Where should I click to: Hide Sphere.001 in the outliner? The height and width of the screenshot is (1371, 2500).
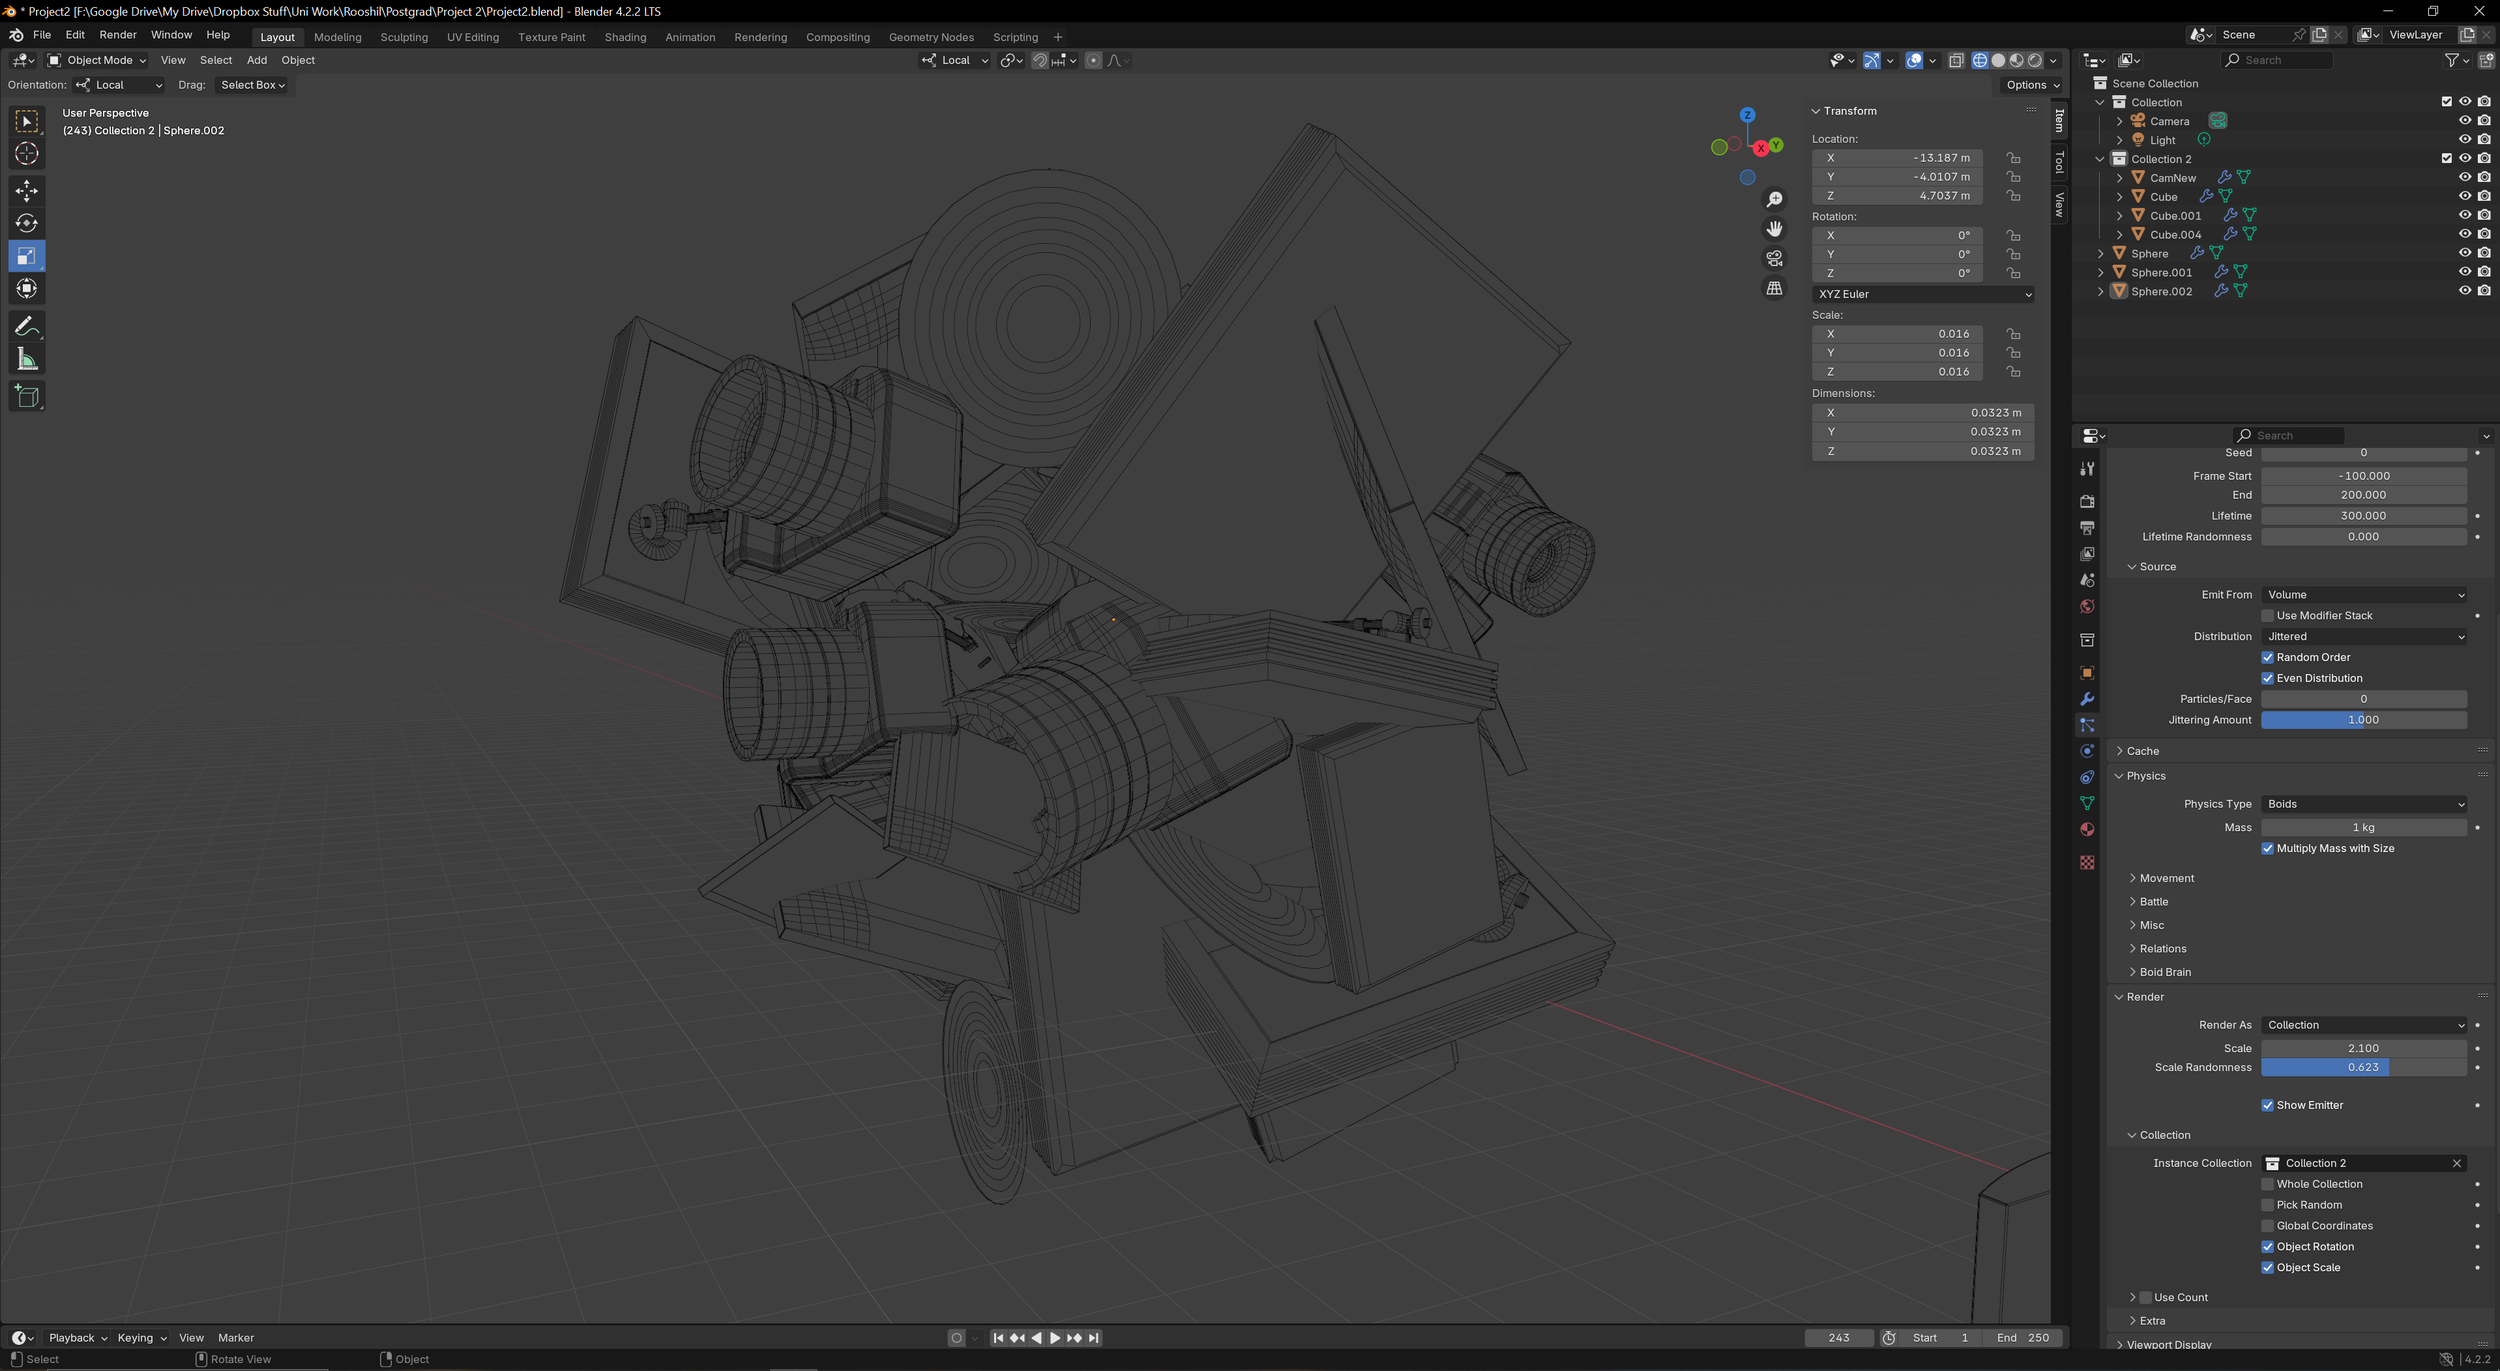[x=2465, y=271]
